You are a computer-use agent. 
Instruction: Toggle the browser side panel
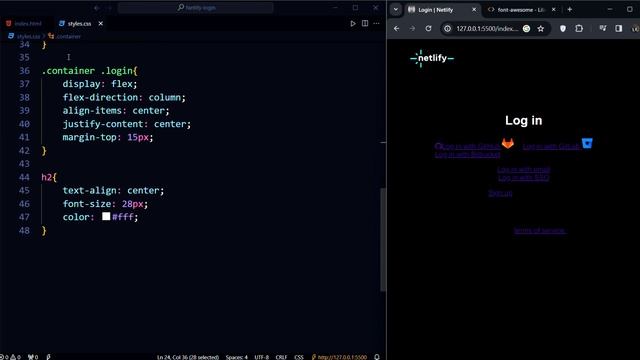pyautogui.click(x=619, y=29)
